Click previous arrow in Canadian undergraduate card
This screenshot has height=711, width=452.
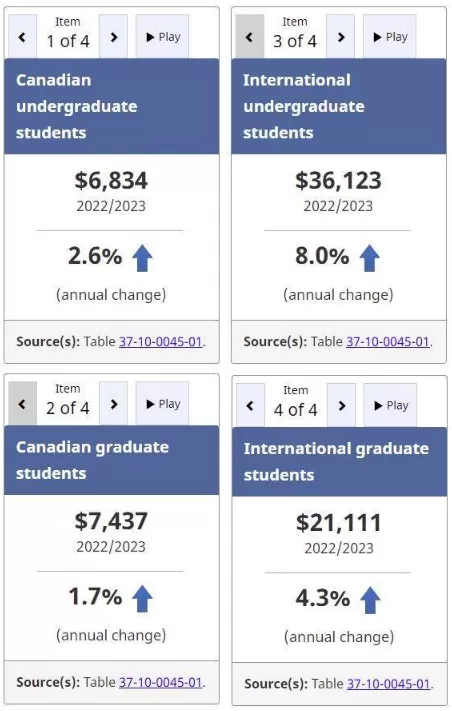[x=22, y=37]
